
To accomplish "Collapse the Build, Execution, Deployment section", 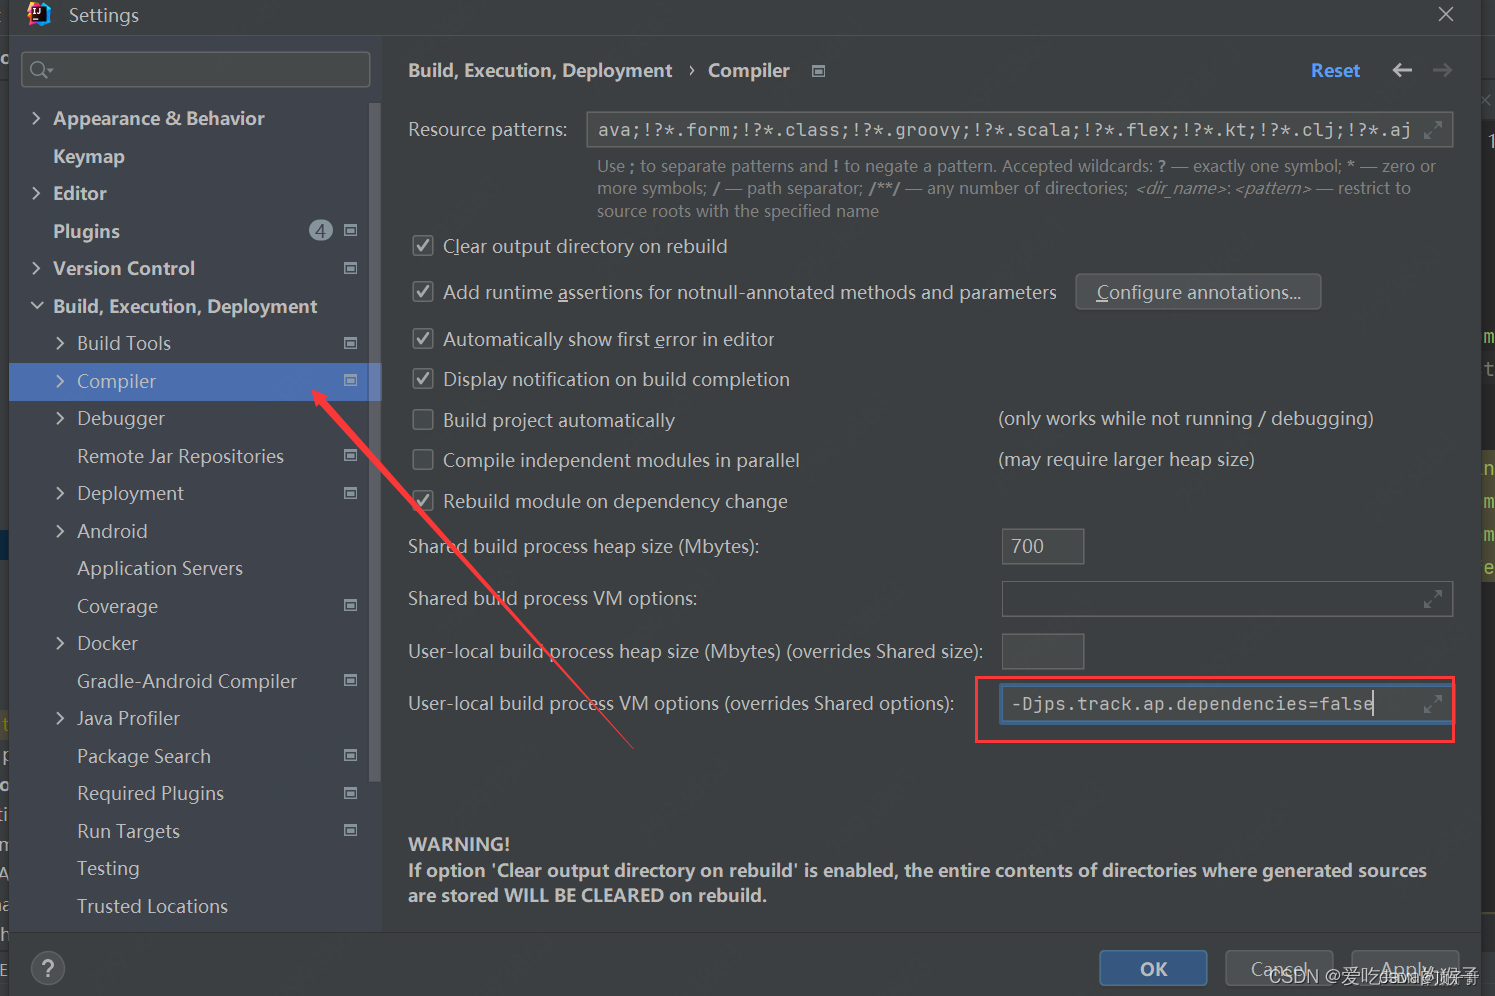I will (36, 306).
